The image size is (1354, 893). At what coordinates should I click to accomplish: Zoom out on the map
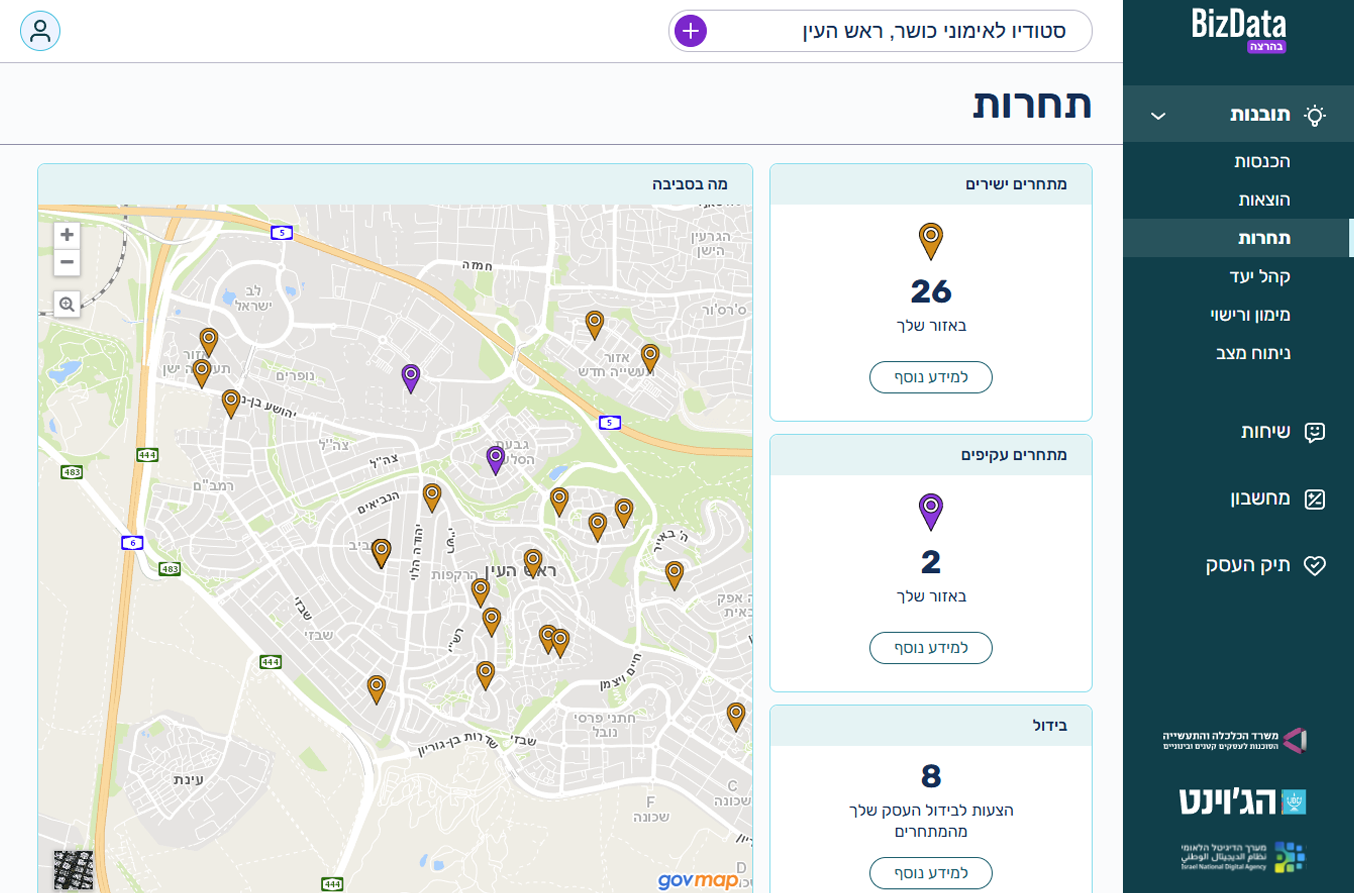67,262
